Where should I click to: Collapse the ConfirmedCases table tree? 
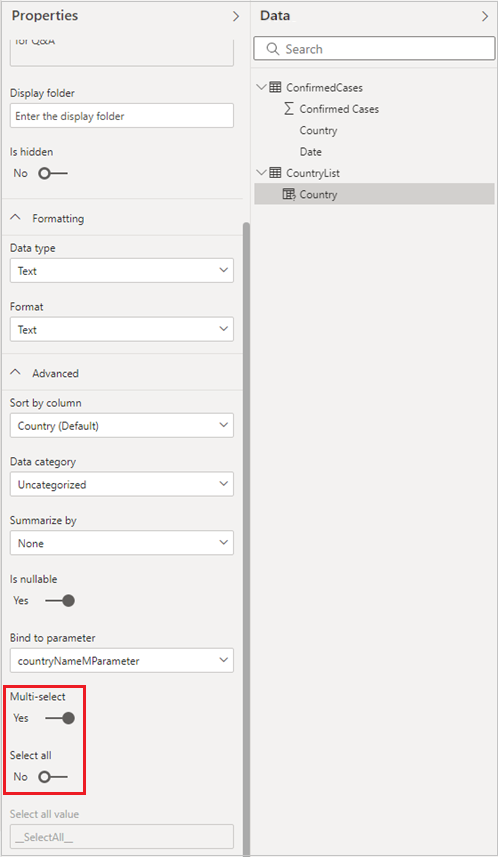[x=261, y=87]
